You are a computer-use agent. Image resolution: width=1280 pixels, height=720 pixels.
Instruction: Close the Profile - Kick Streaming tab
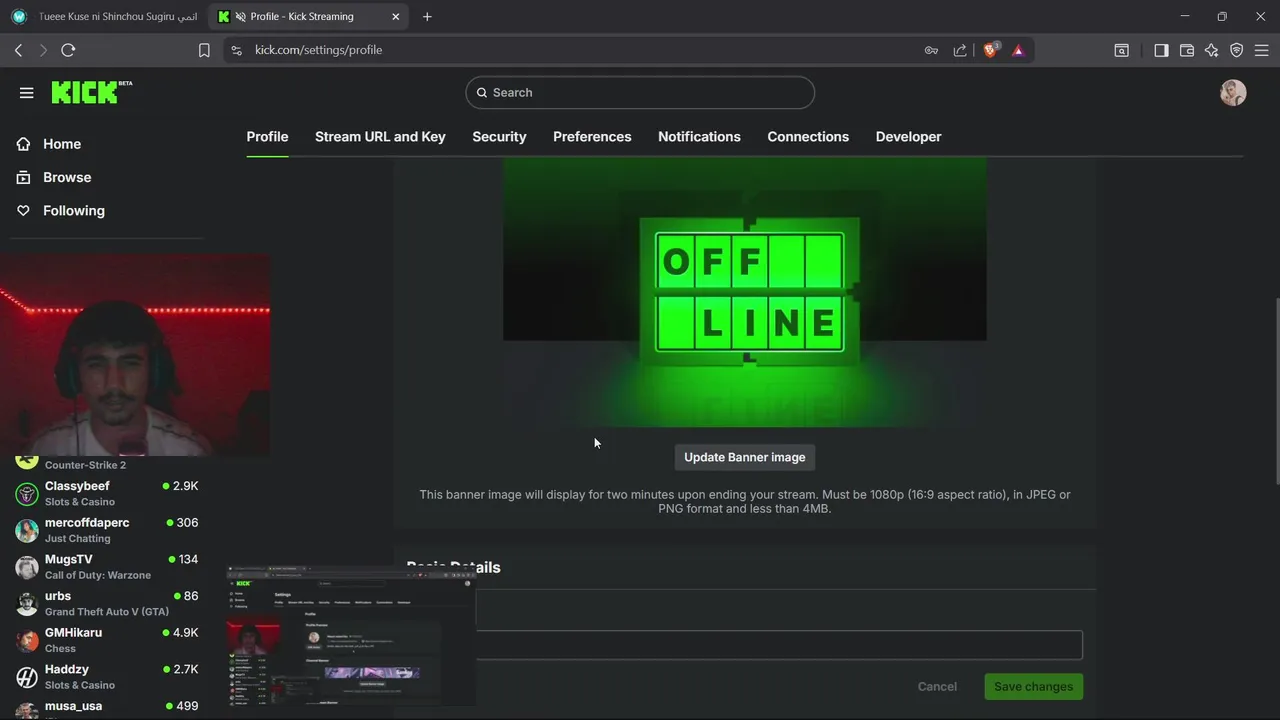[x=396, y=17]
